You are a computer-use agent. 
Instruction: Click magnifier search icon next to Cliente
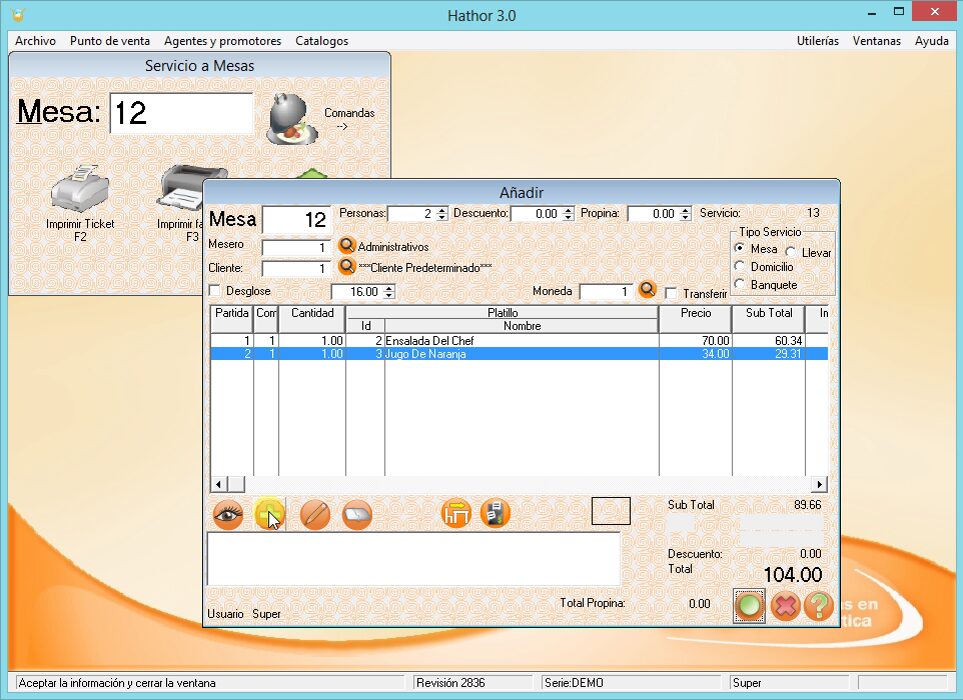pos(347,266)
